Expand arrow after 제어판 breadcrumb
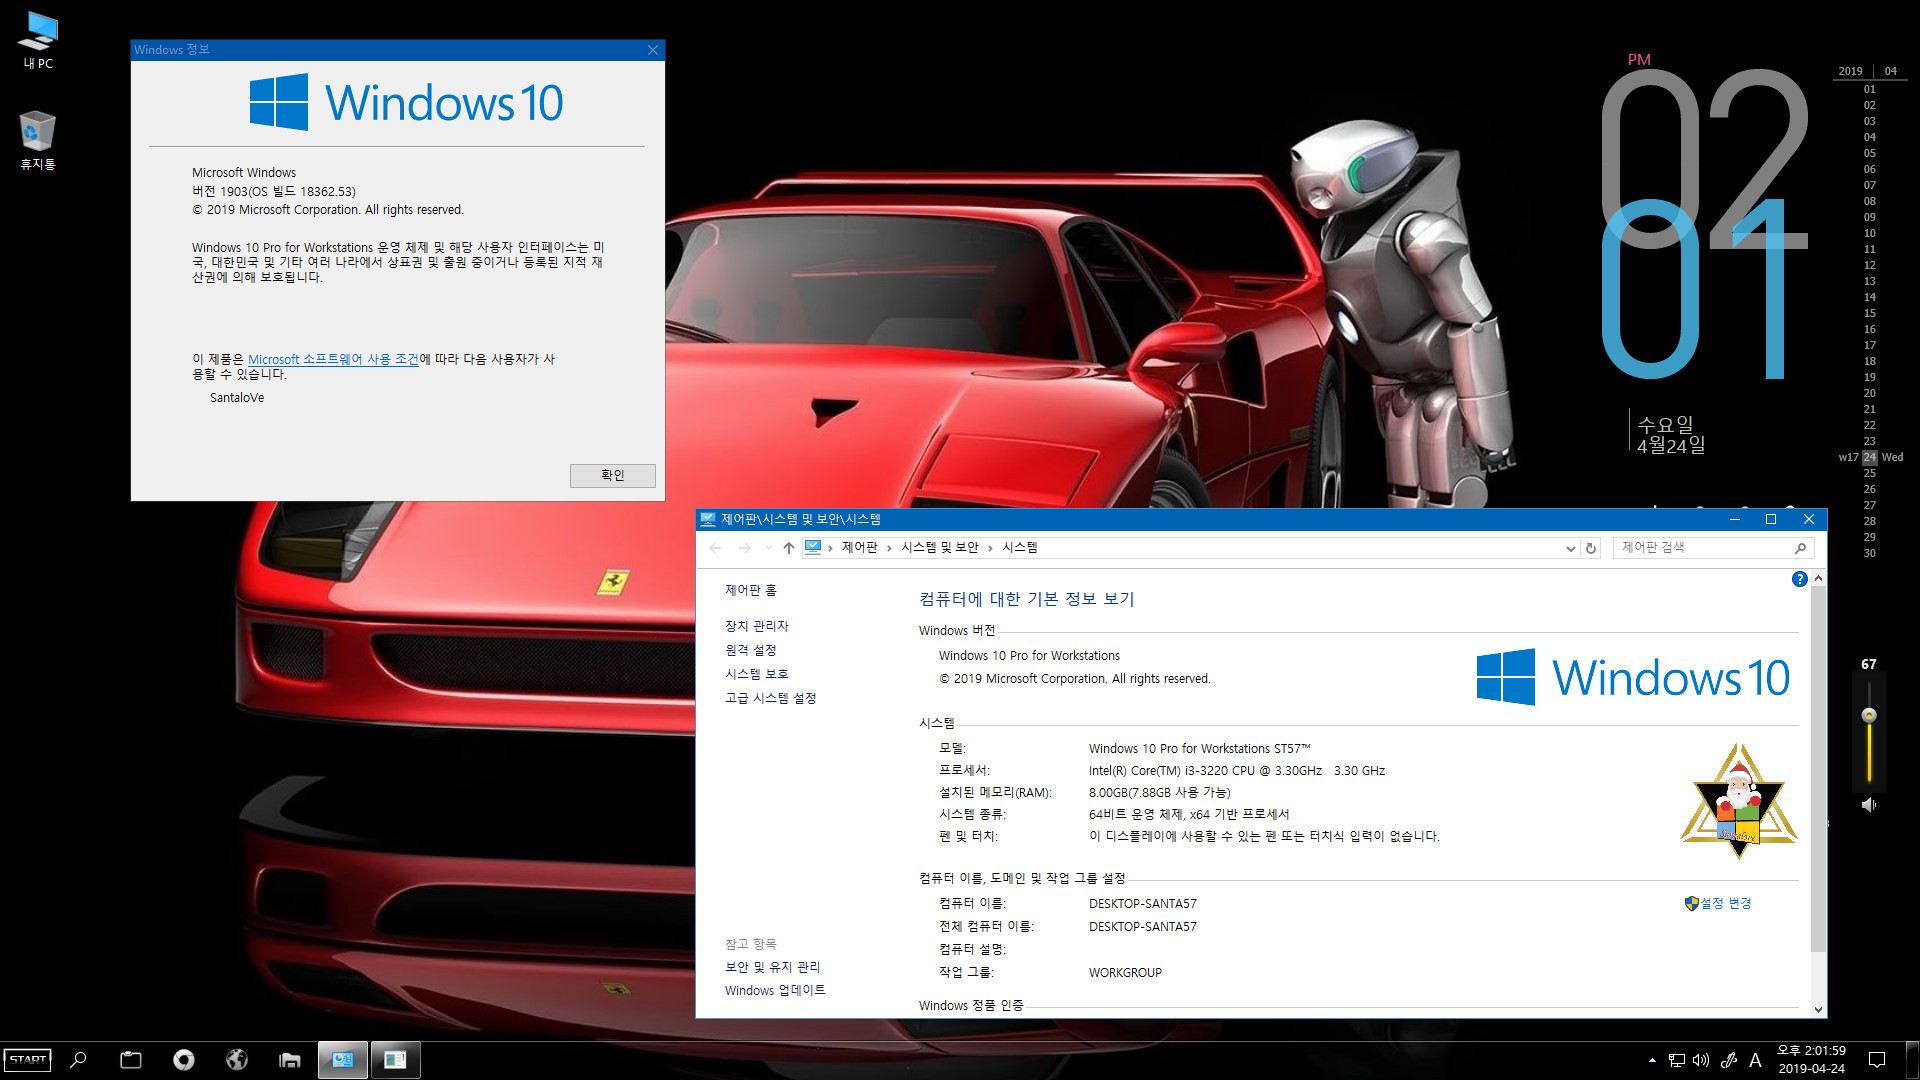This screenshot has width=1920, height=1080. click(889, 548)
